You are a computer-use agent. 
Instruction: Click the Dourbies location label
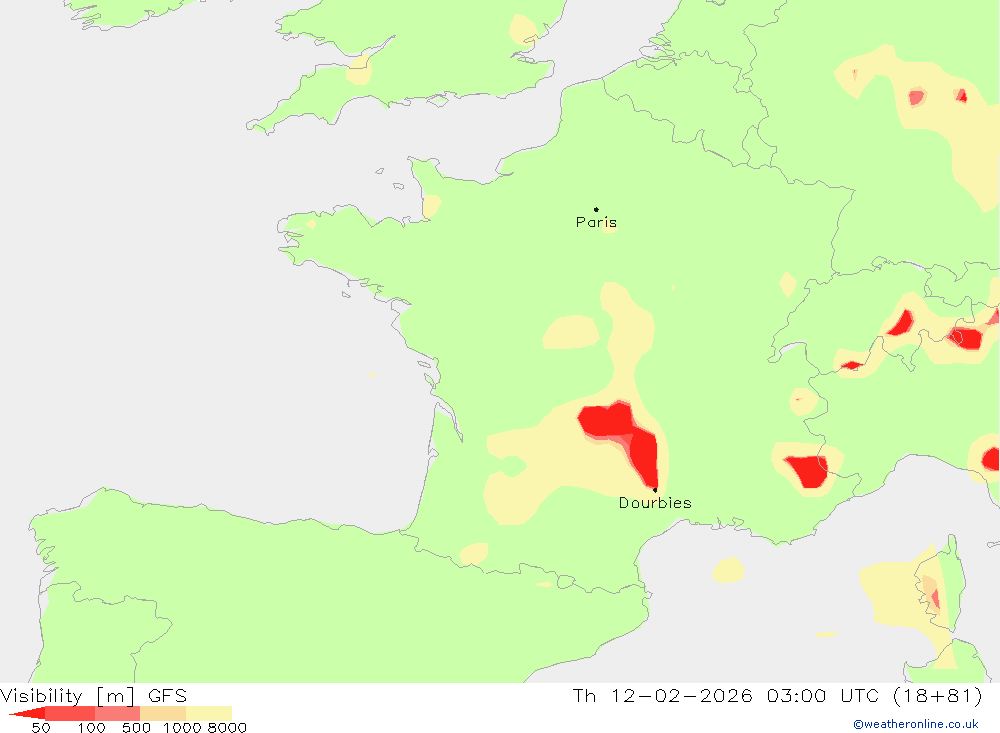pos(655,503)
